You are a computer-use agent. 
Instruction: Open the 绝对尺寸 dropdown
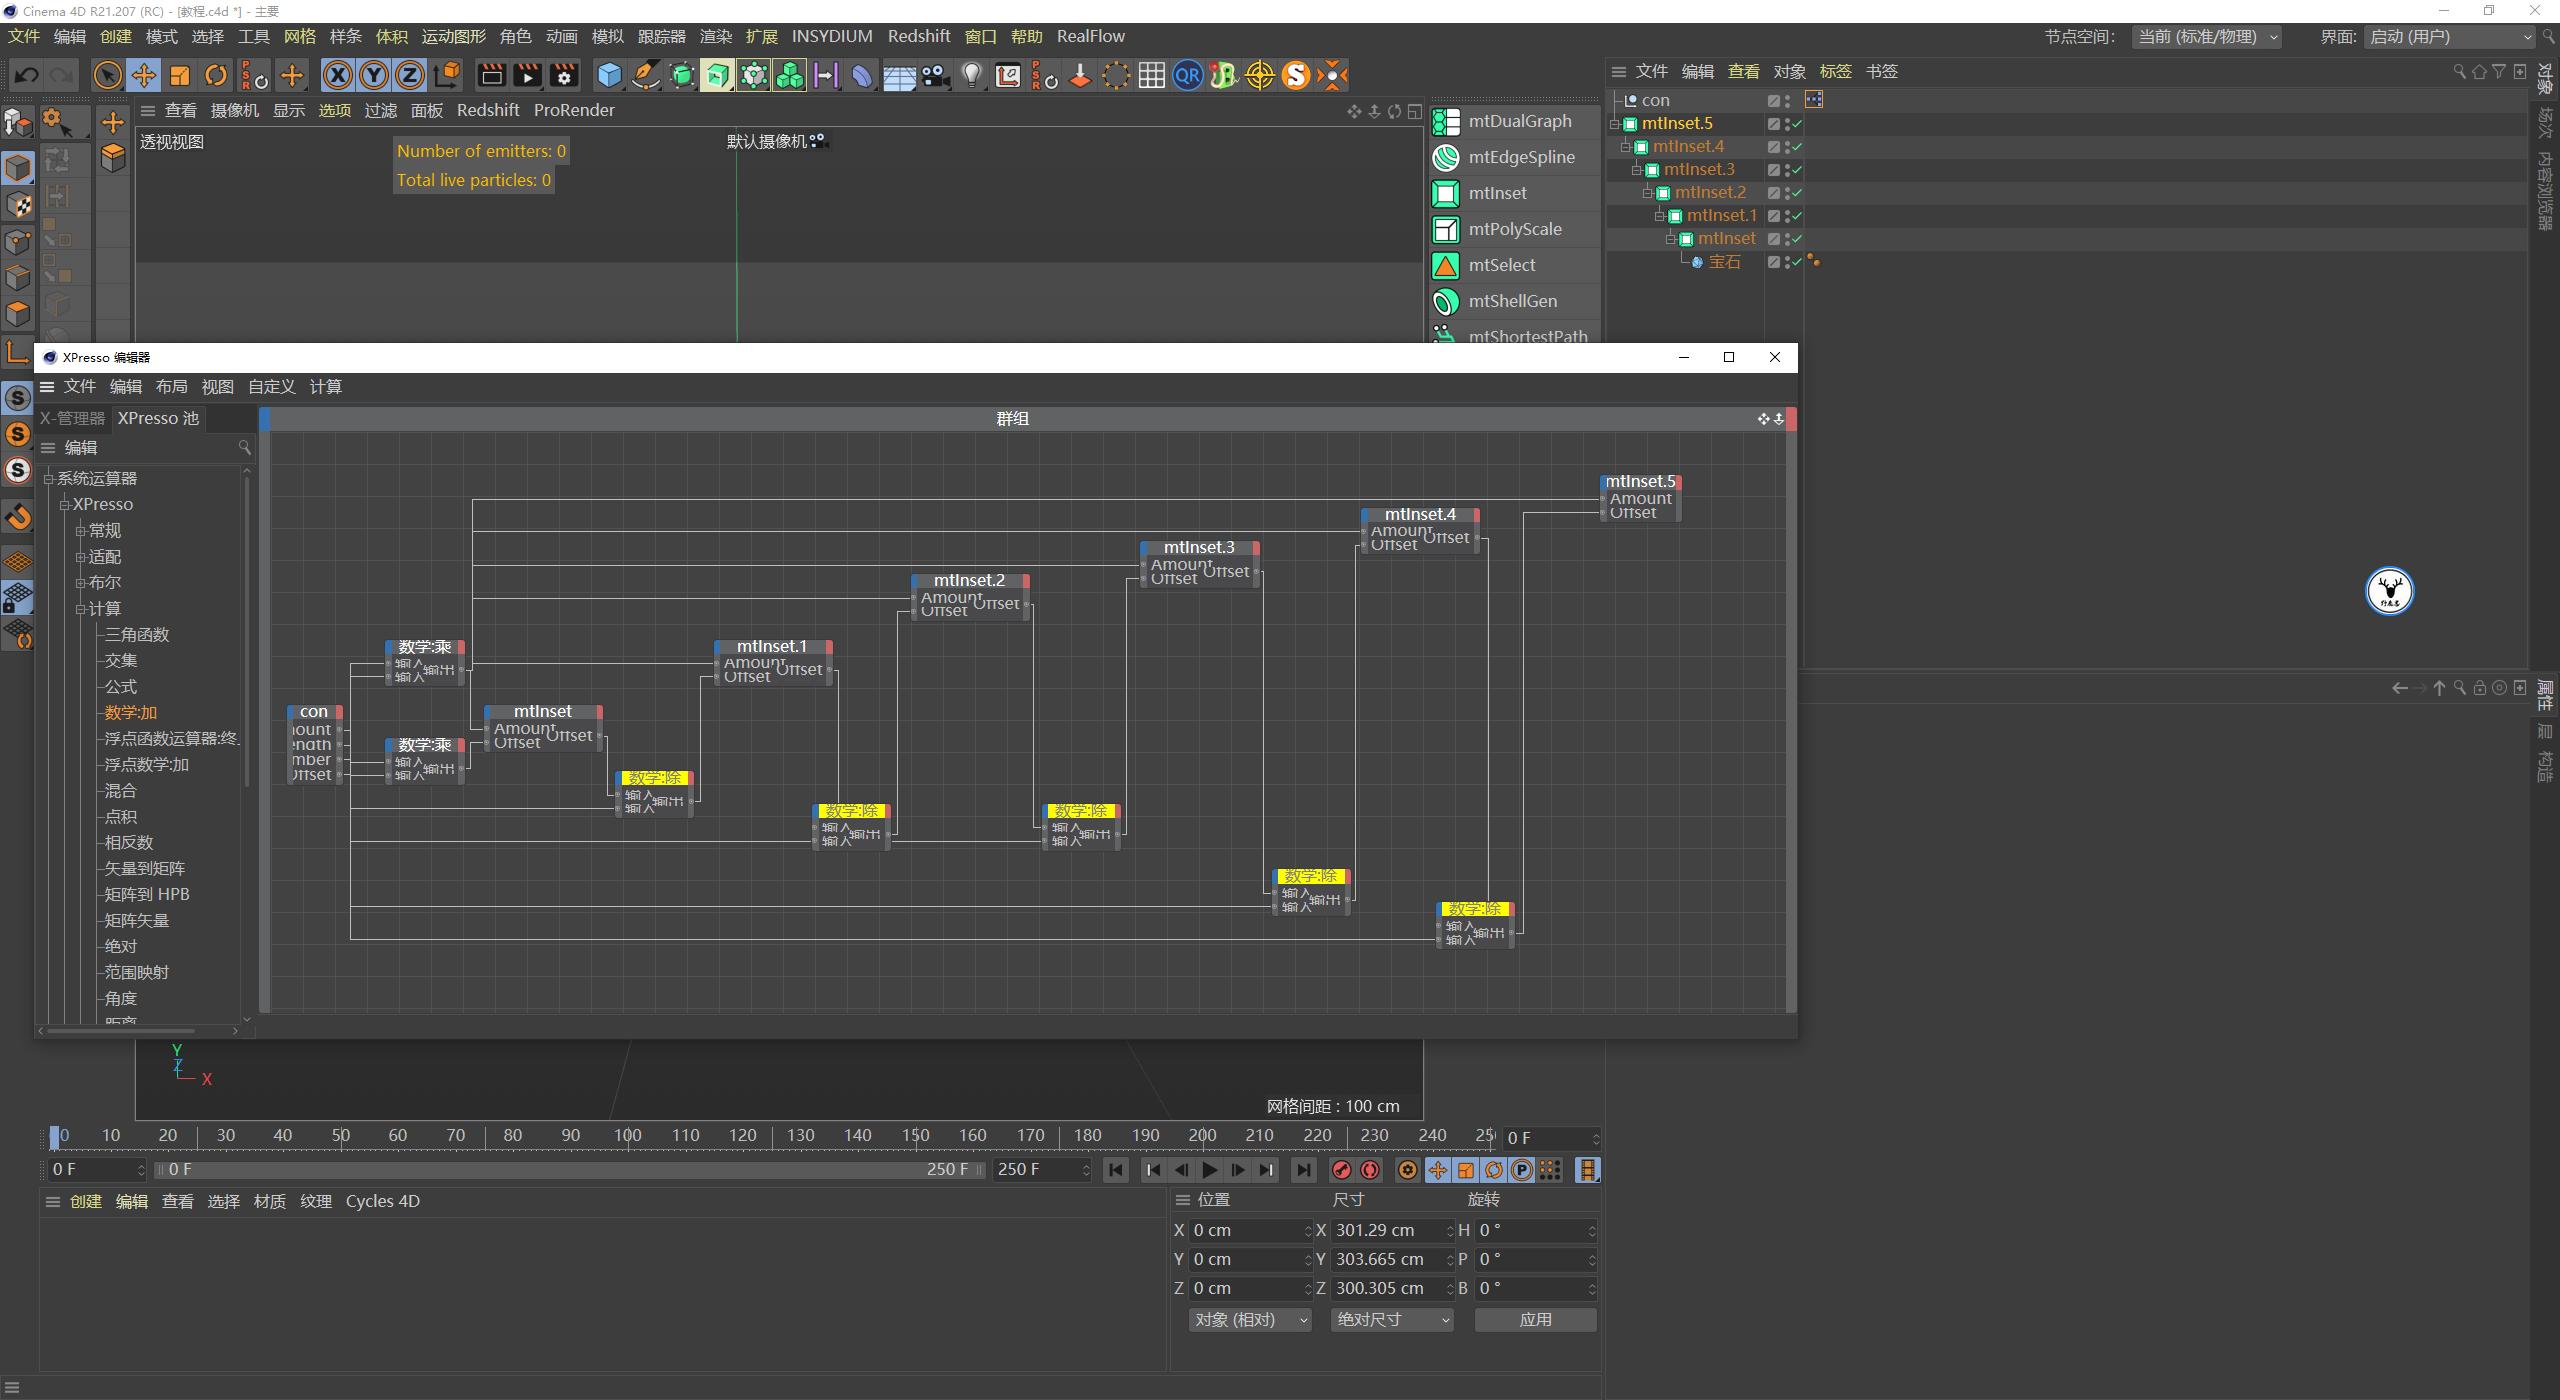click(1392, 1320)
